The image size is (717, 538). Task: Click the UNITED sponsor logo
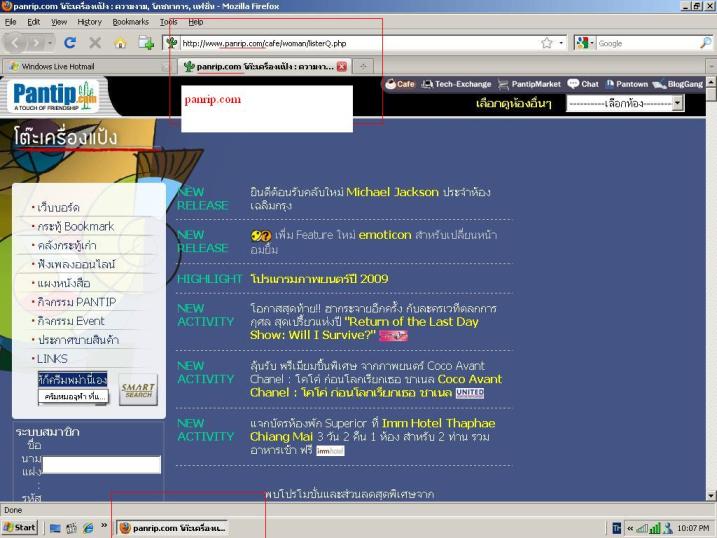[470, 393]
